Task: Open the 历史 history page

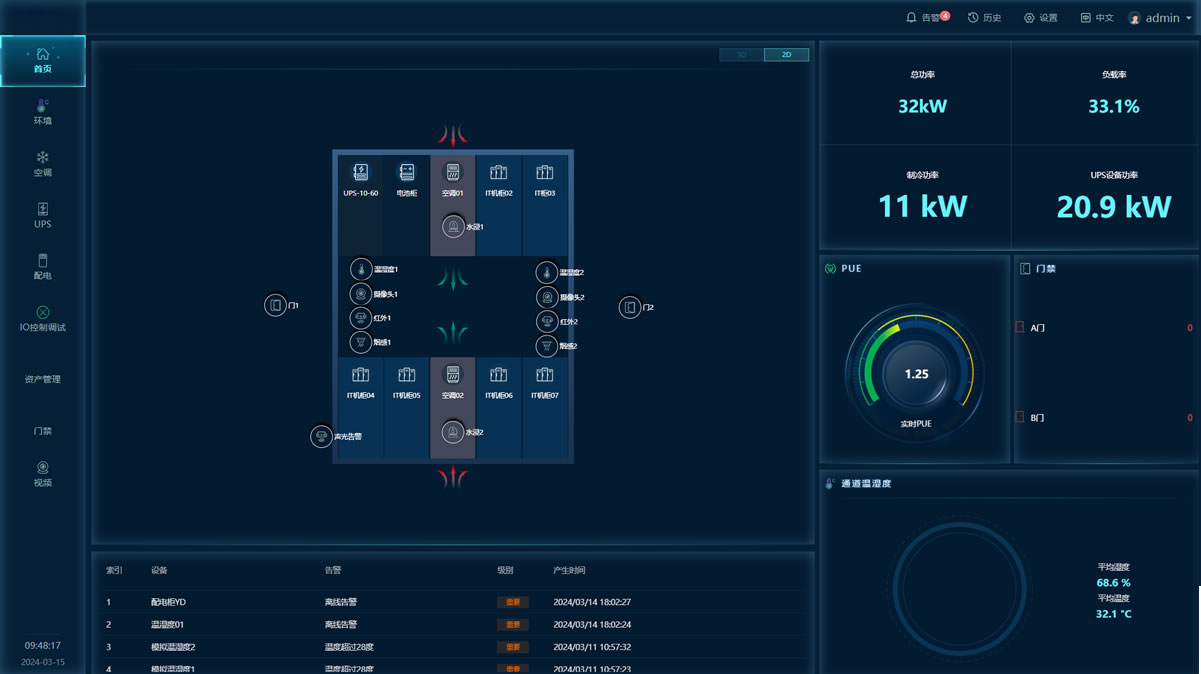Action: pyautogui.click(x=984, y=18)
